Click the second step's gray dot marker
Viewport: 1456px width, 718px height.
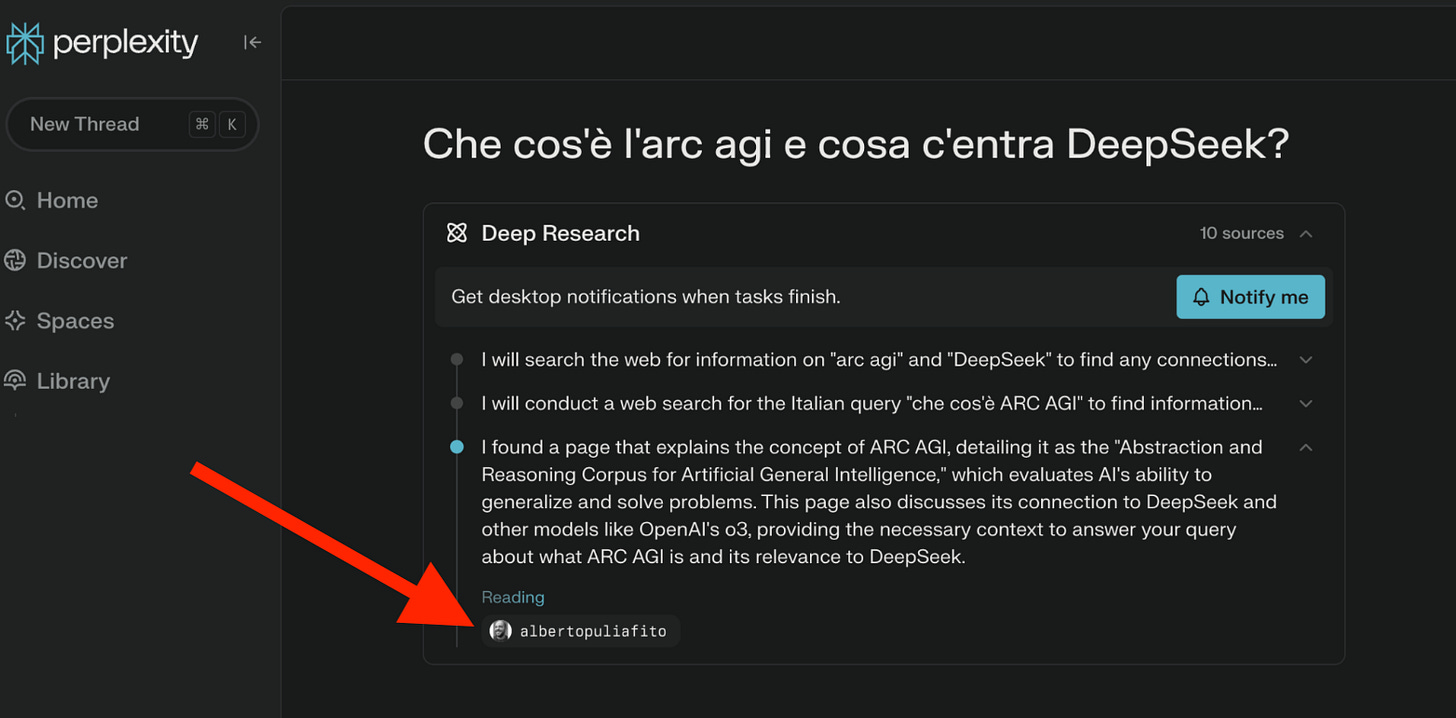pyautogui.click(x=457, y=403)
